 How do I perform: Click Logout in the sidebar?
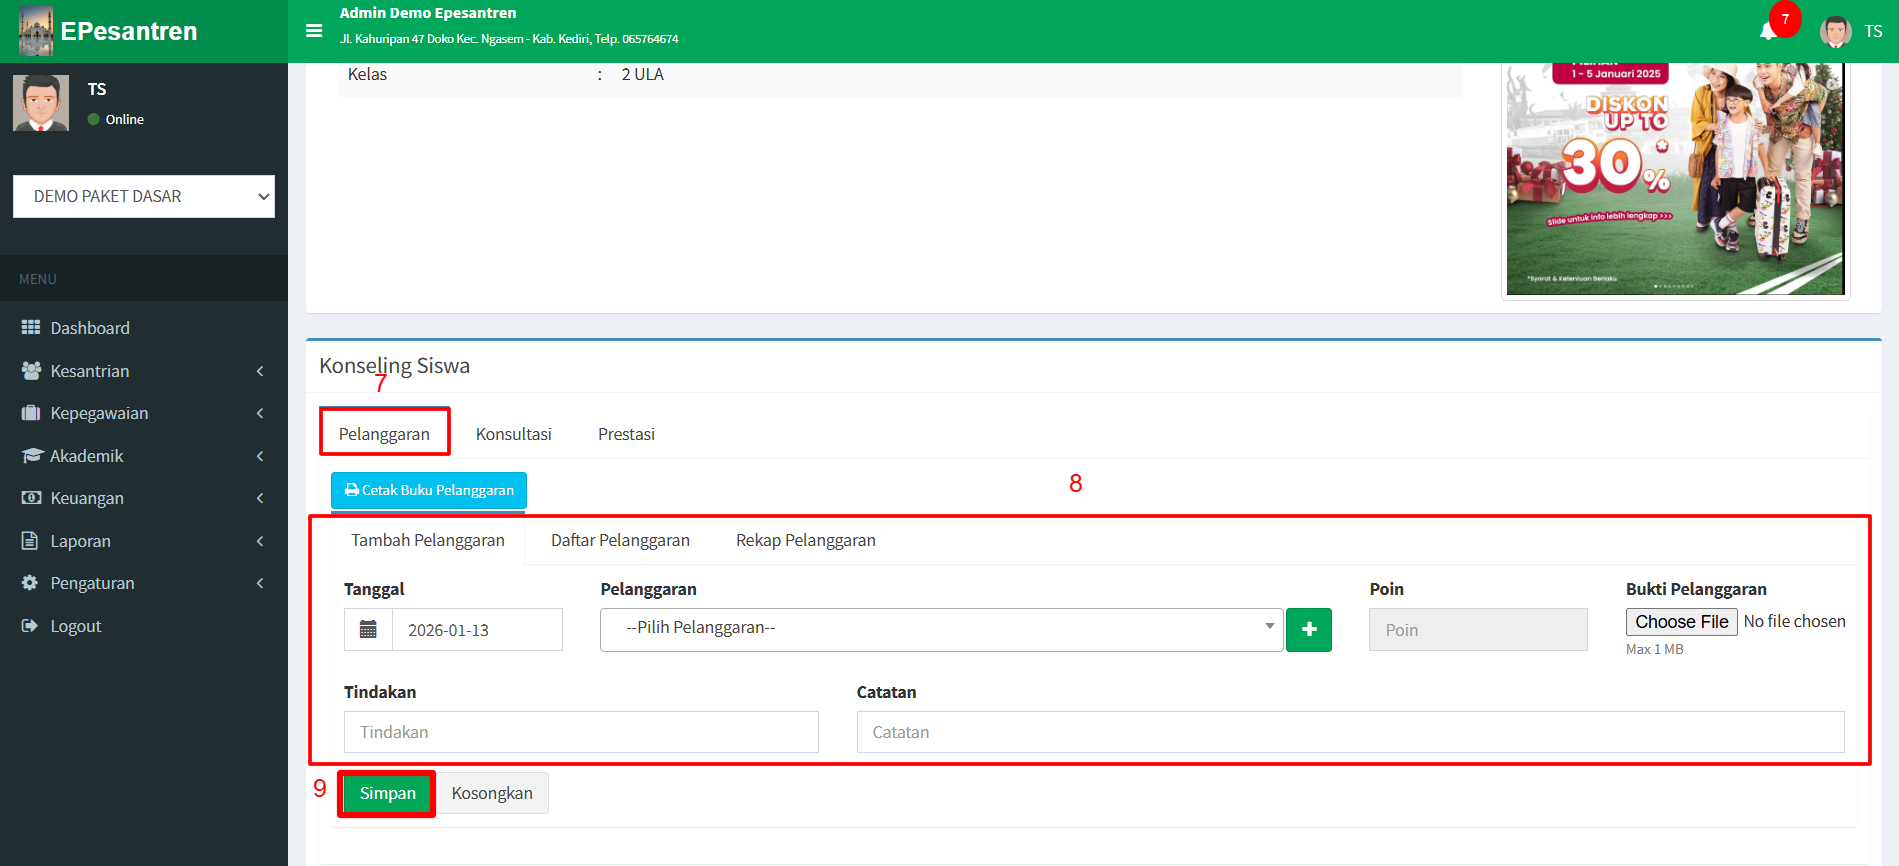pyautogui.click(x=76, y=626)
